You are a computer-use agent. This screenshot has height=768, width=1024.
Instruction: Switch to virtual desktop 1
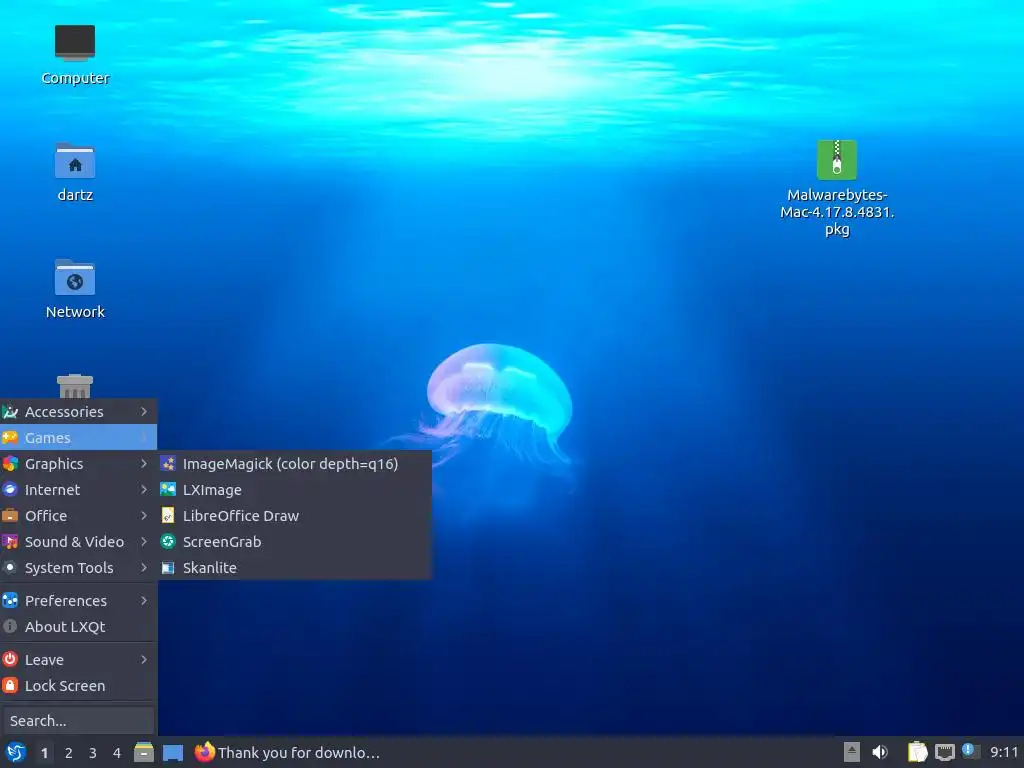(44, 753)
